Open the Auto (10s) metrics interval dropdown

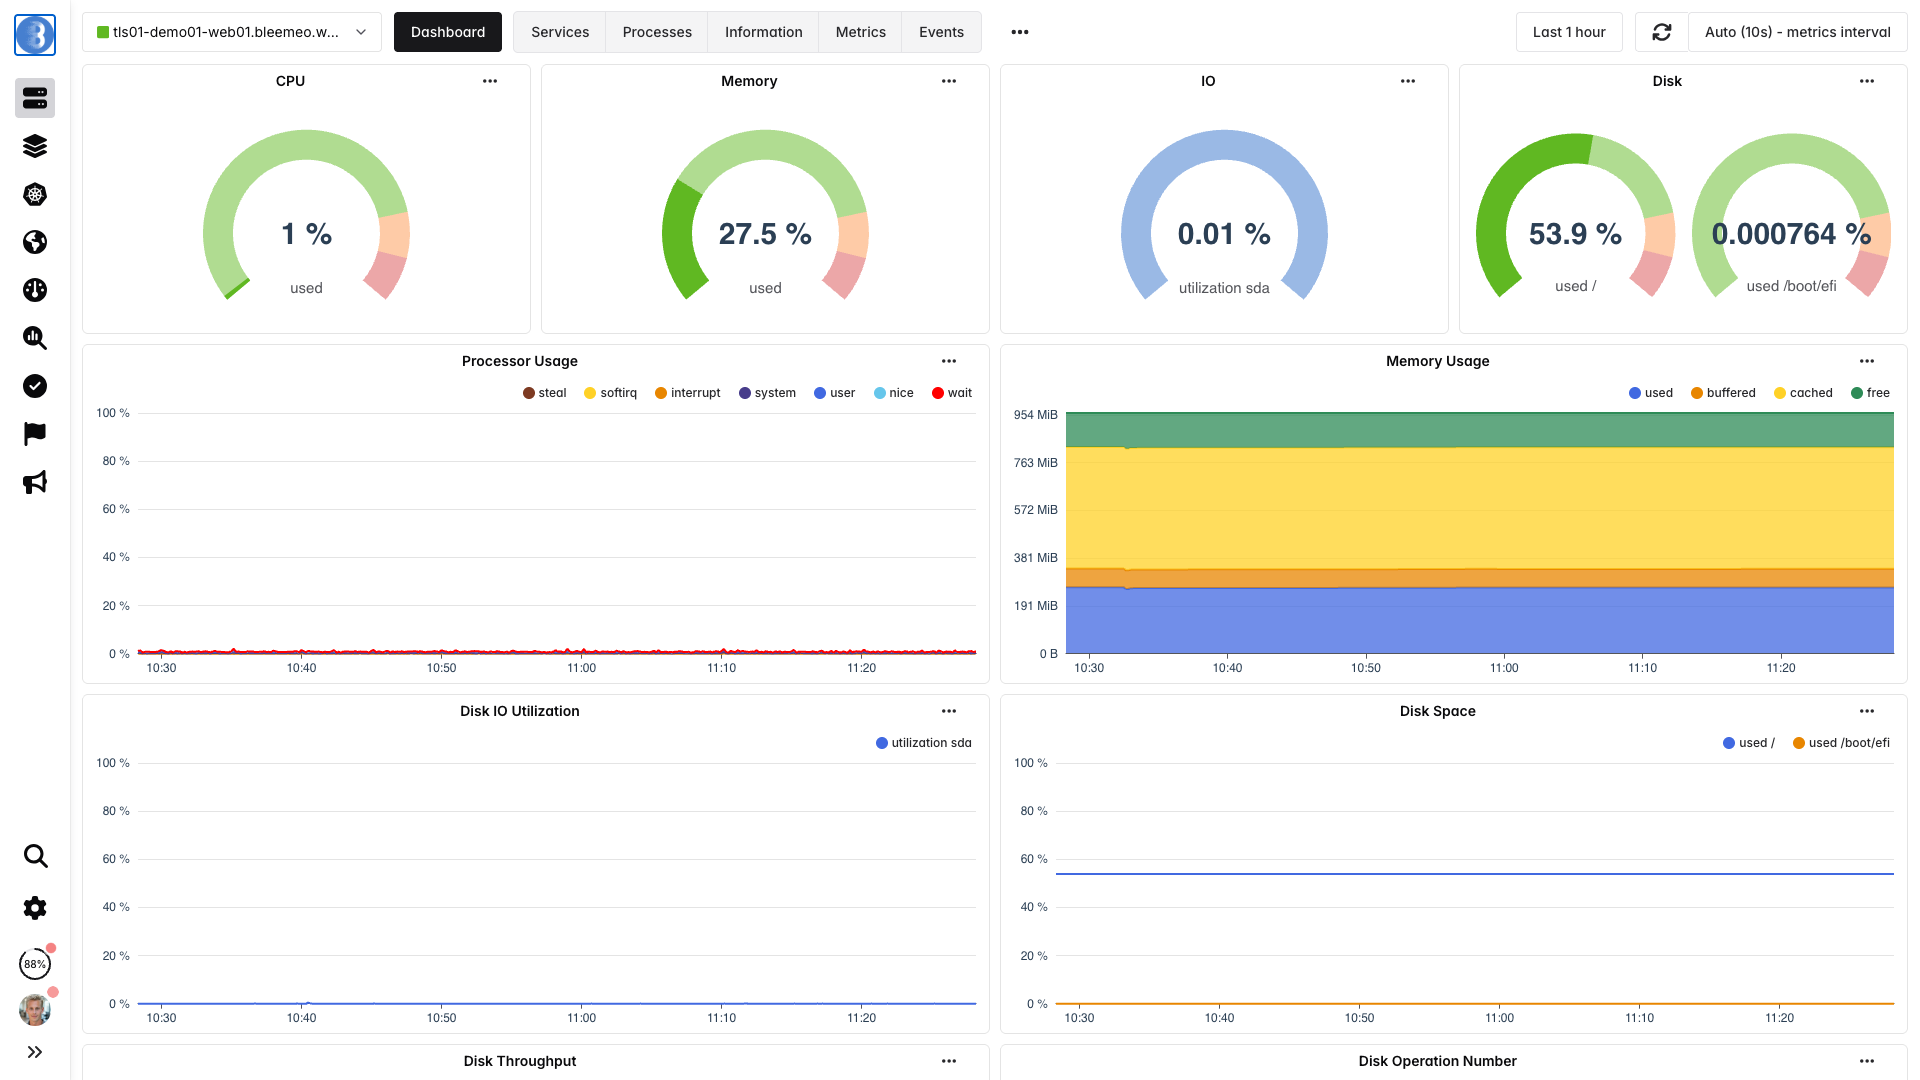pyautogui.click(x=1798, y=32)
